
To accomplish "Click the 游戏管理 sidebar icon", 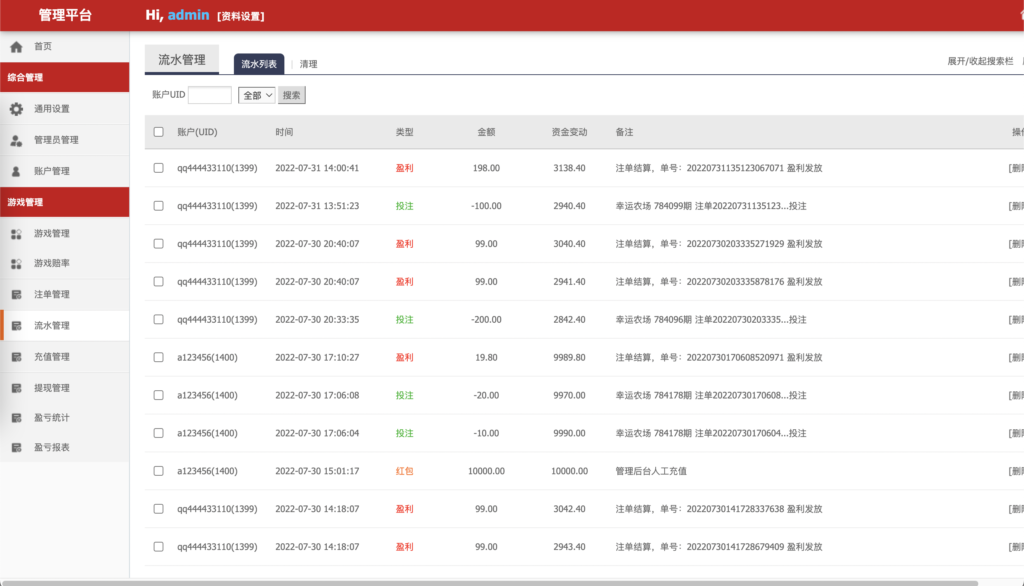I will 16,234.
